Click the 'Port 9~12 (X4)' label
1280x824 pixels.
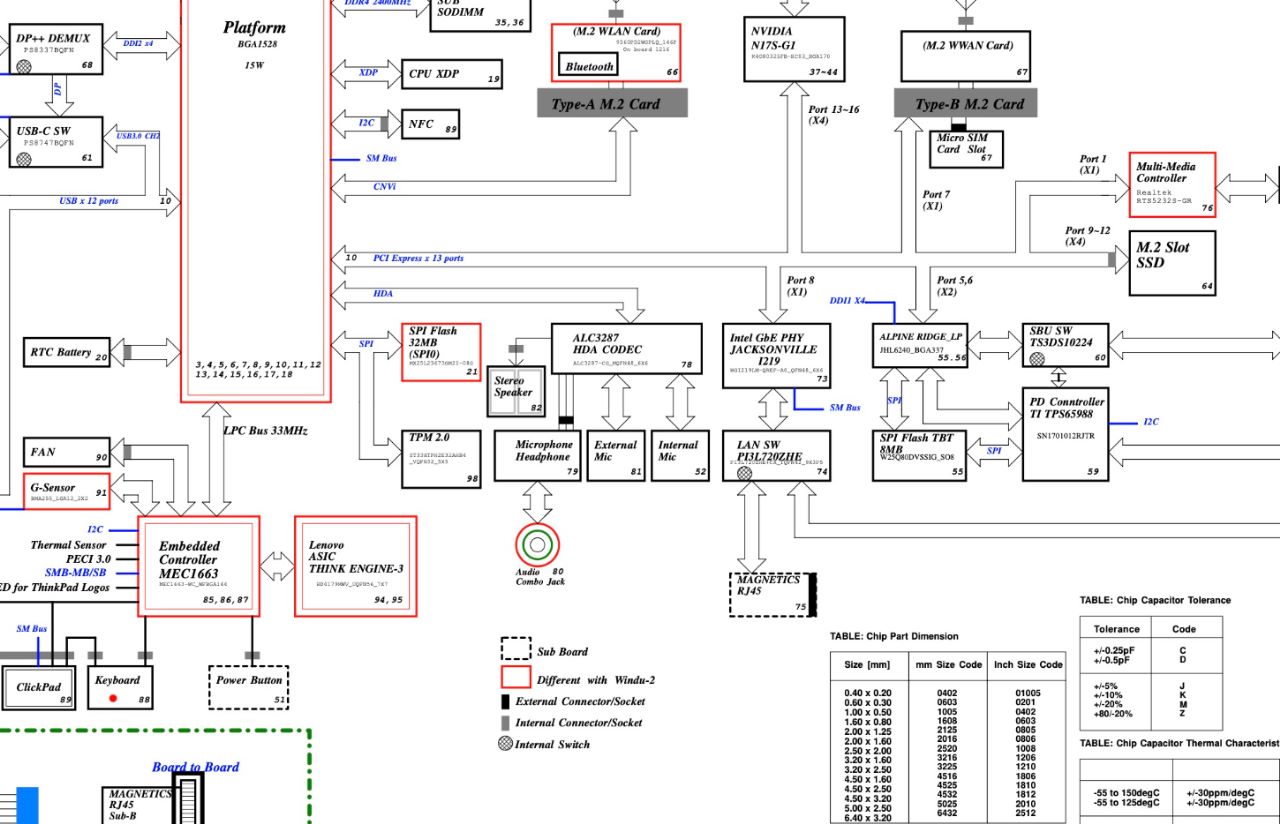(x=1088, y=236)
